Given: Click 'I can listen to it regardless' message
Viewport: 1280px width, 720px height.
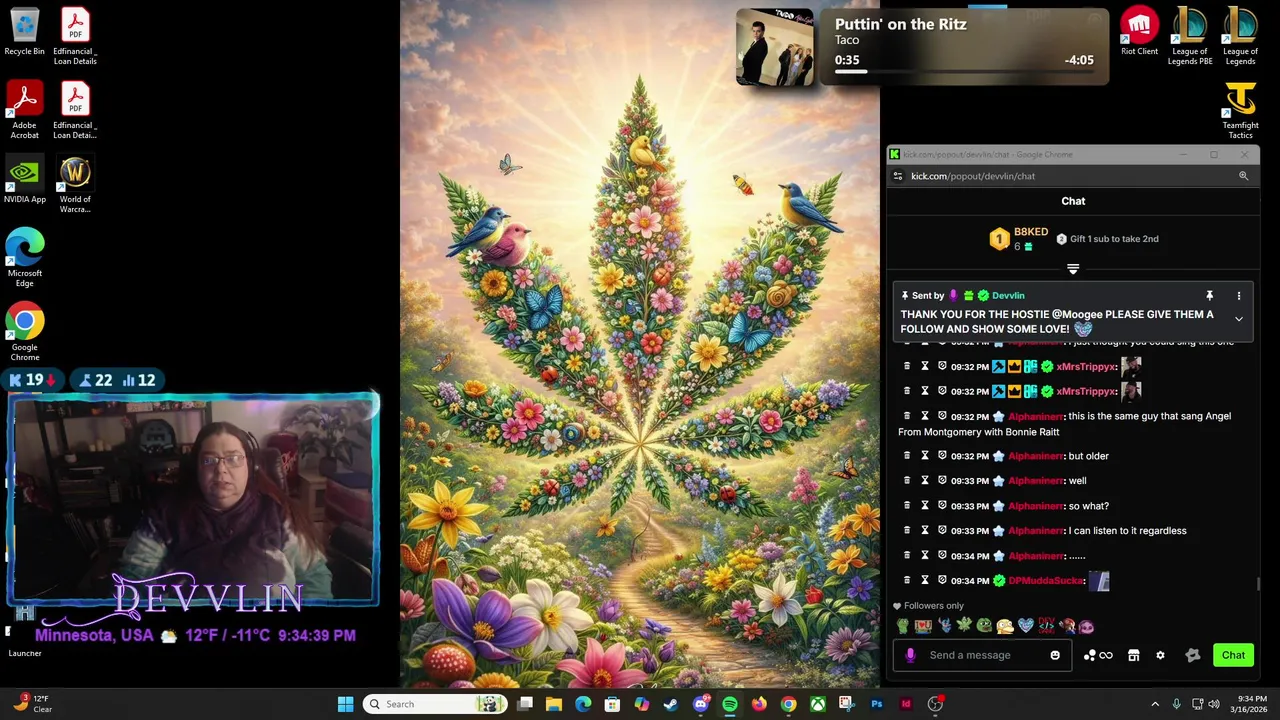Looking at the screenshot, I should [x=1127, y=531].
